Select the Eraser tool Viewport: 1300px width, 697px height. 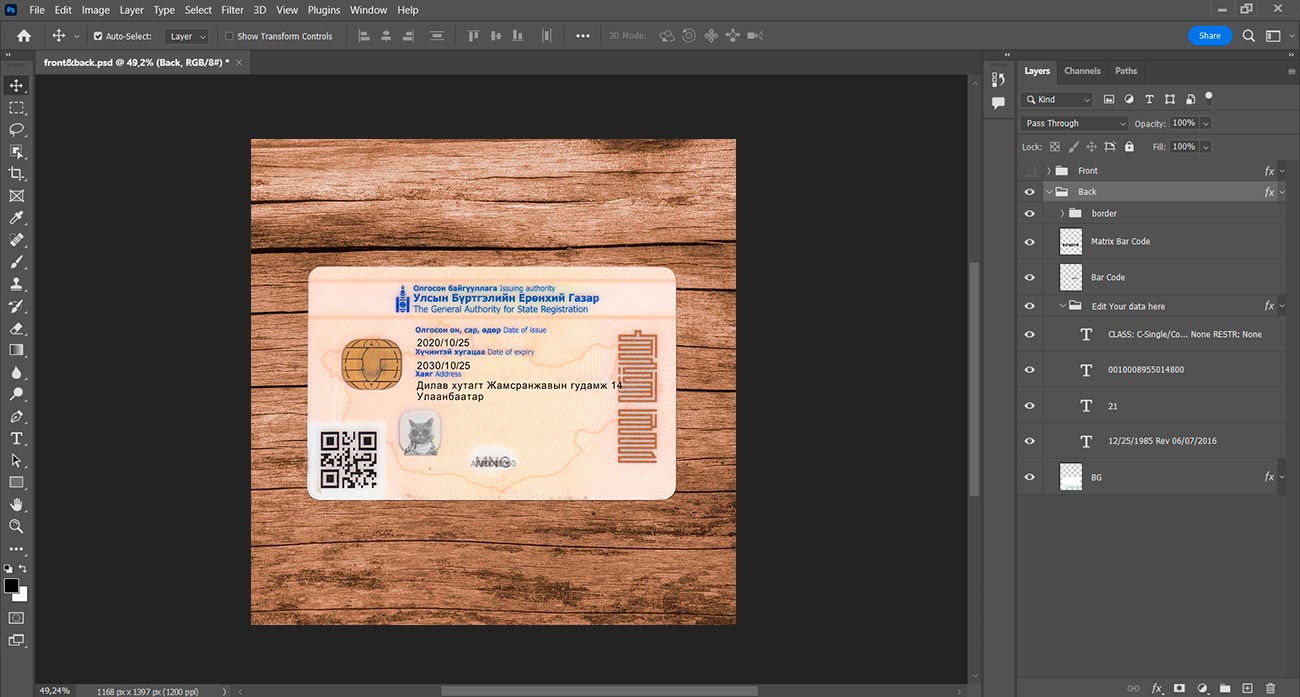[16, 328]
